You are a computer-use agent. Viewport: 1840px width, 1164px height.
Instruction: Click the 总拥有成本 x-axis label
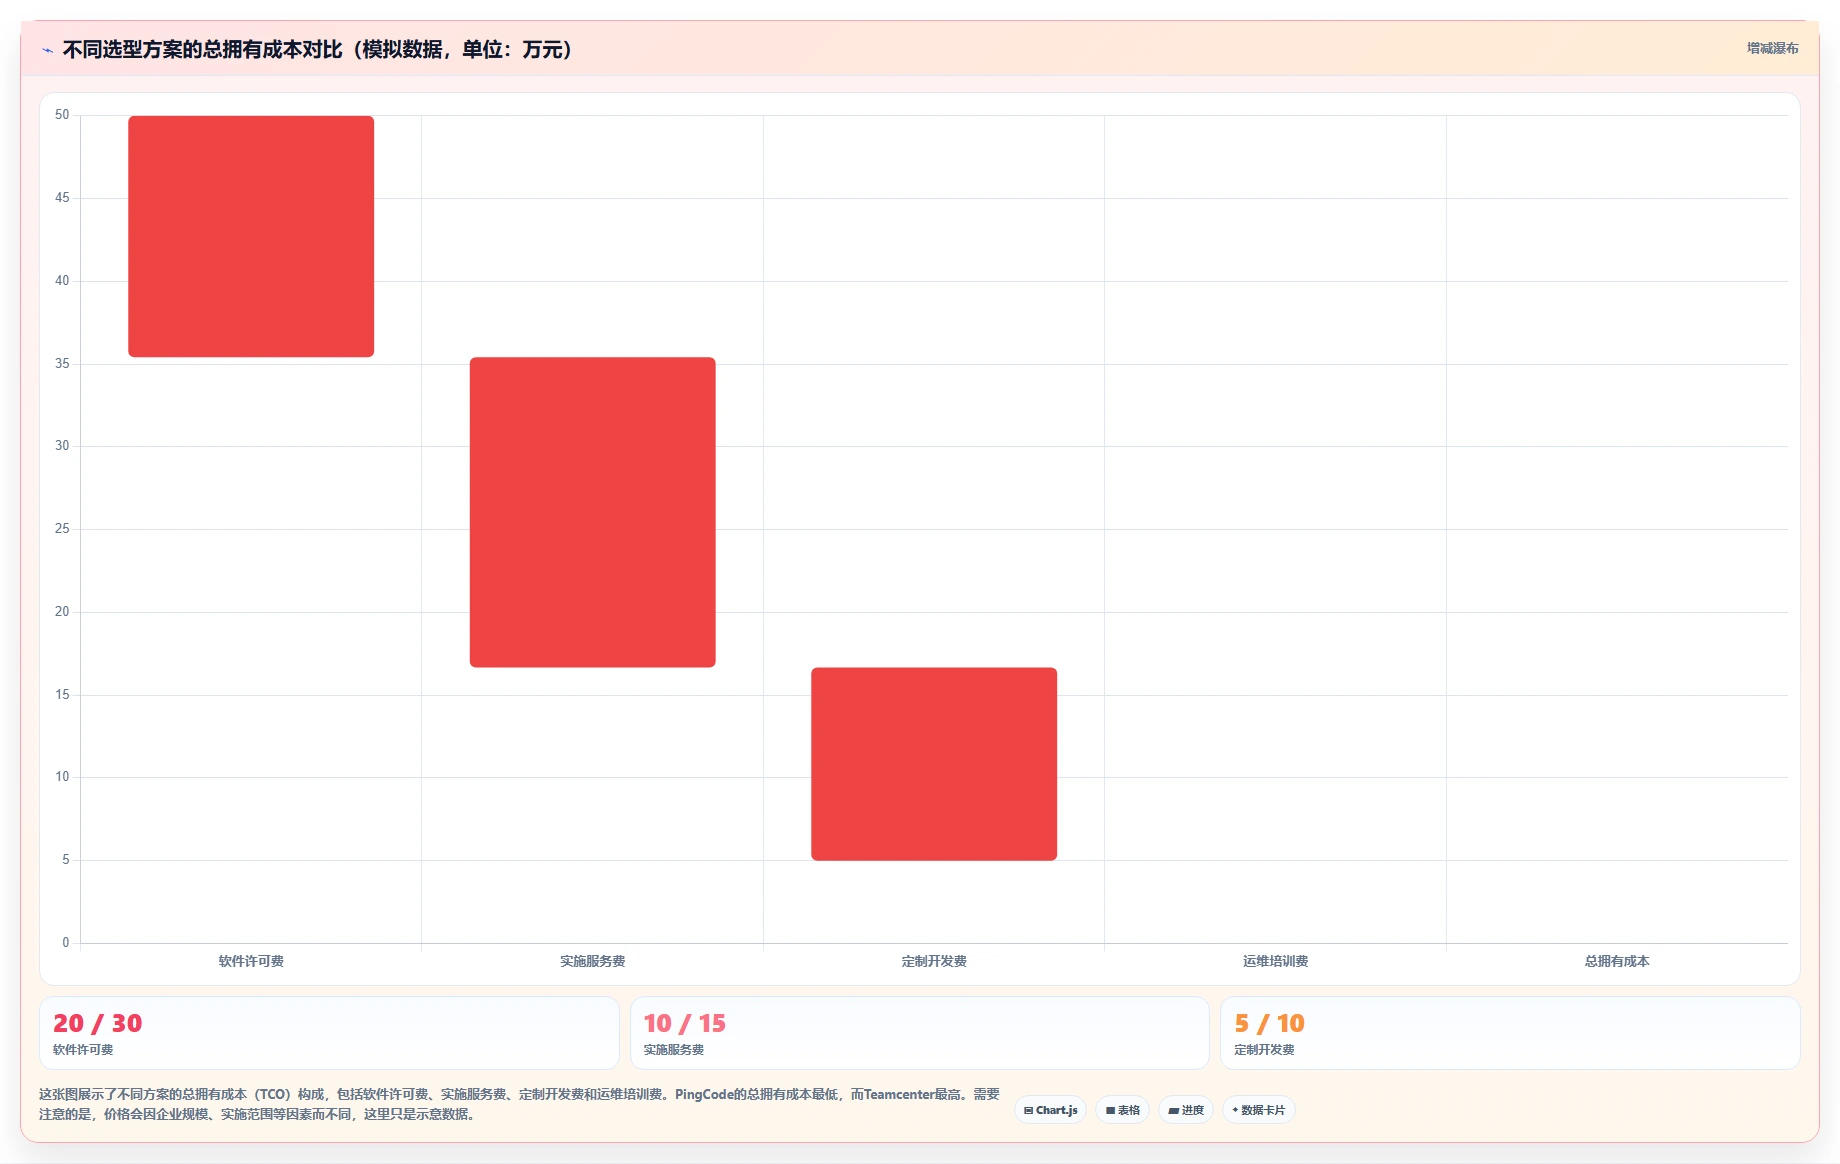pos(1617,961)
